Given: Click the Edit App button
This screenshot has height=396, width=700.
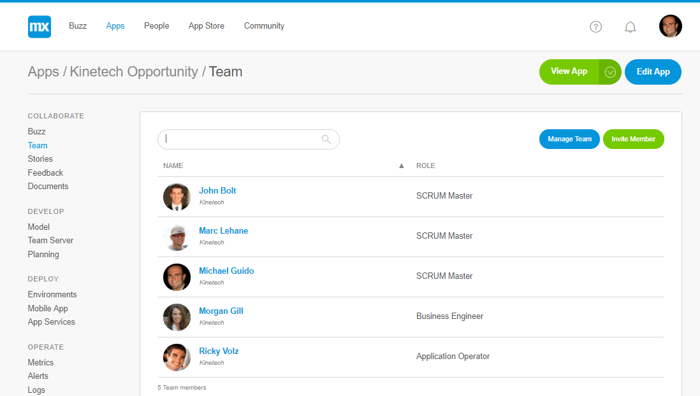Looking at the screenshot, I should pos(653,72).
